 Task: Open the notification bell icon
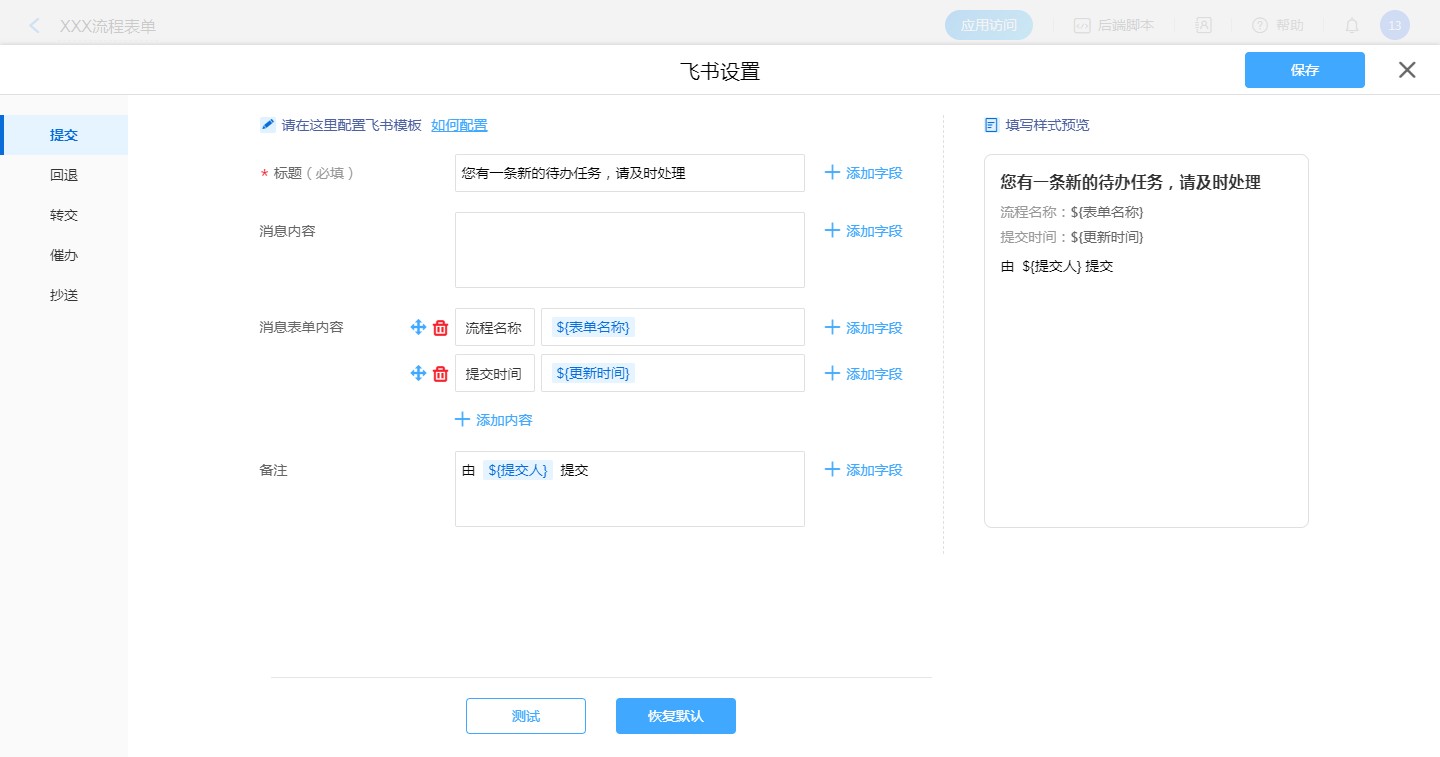click(x=1351, y=26)
